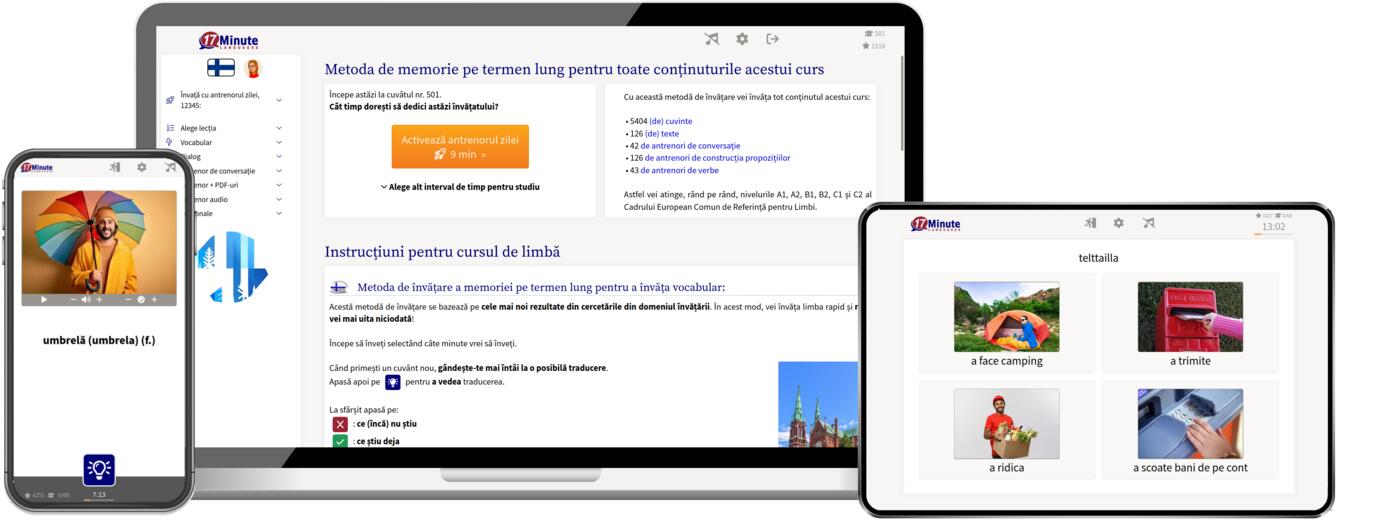The width and height of the screenshot is (1400, 532).
Task: Follow the '(de) texte' link
Action: [x=662, y=133]
